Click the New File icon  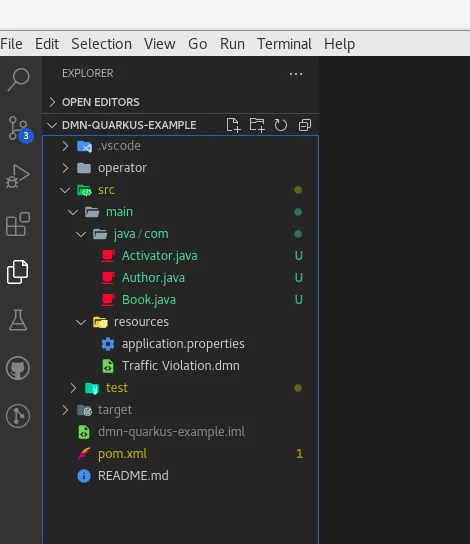[x=233, y=125]
